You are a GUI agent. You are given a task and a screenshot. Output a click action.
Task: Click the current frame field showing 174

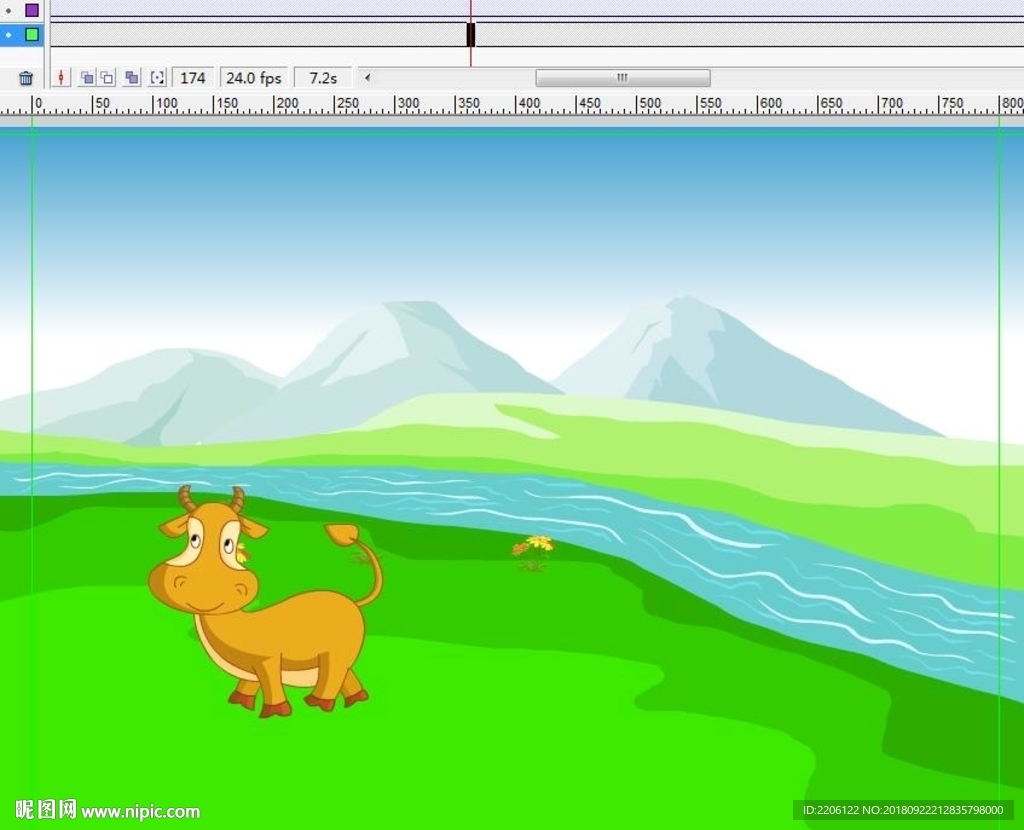pos(193,78)
